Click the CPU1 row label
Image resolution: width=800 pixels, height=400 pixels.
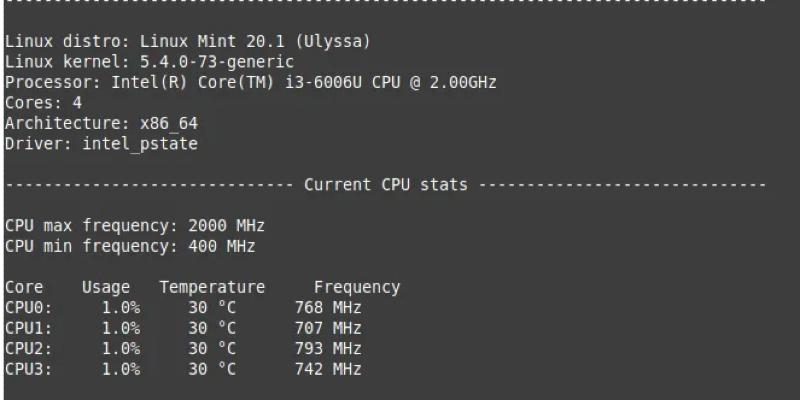coord(28,328)
